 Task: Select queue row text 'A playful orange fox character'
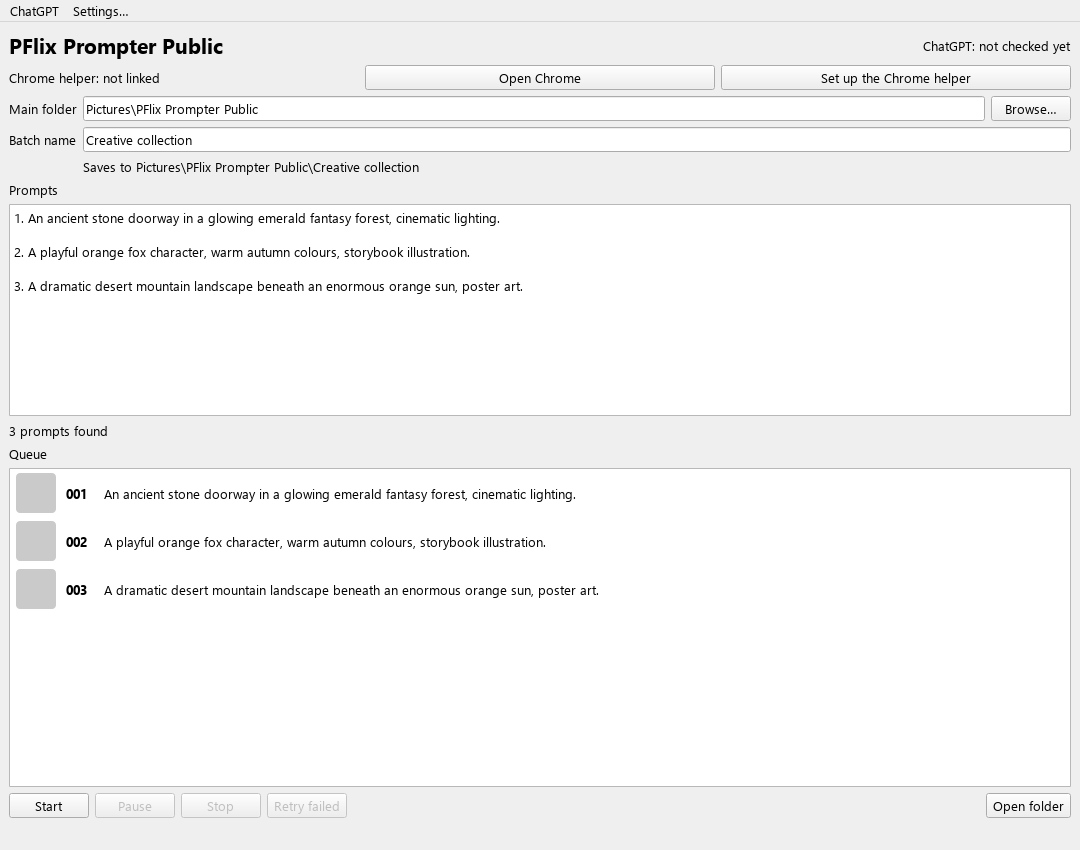point(324,543)
